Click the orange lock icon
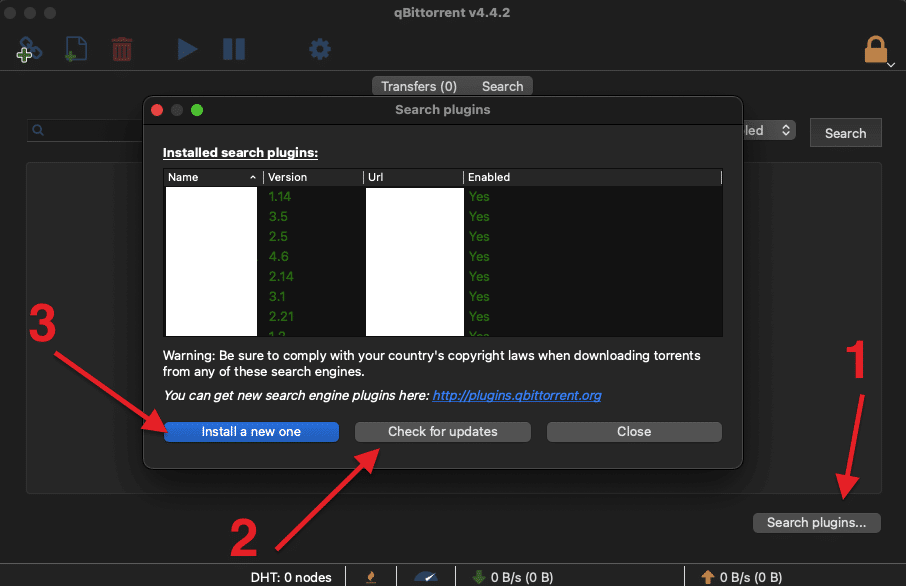This screenshot has width=906, height=586. [876, 50]
